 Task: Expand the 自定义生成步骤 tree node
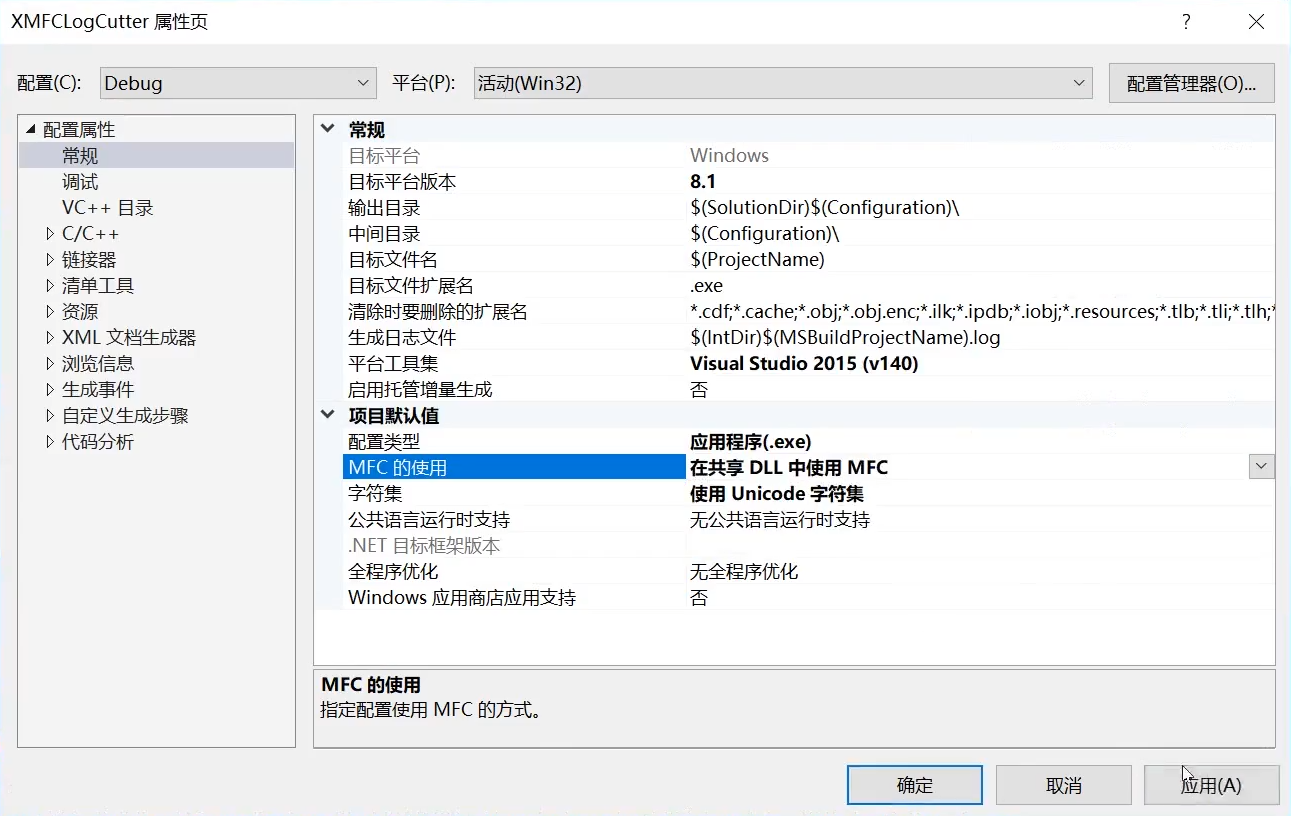click(50, 416)
